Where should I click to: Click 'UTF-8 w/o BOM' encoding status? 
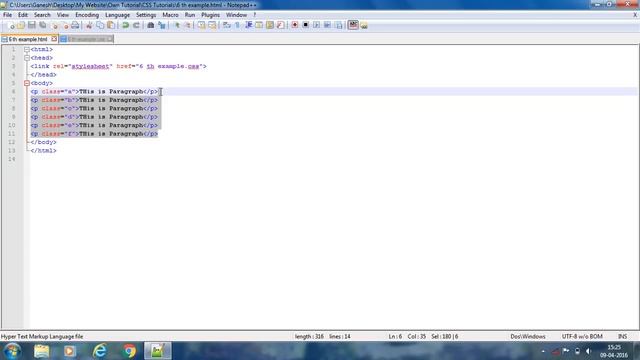582,337
